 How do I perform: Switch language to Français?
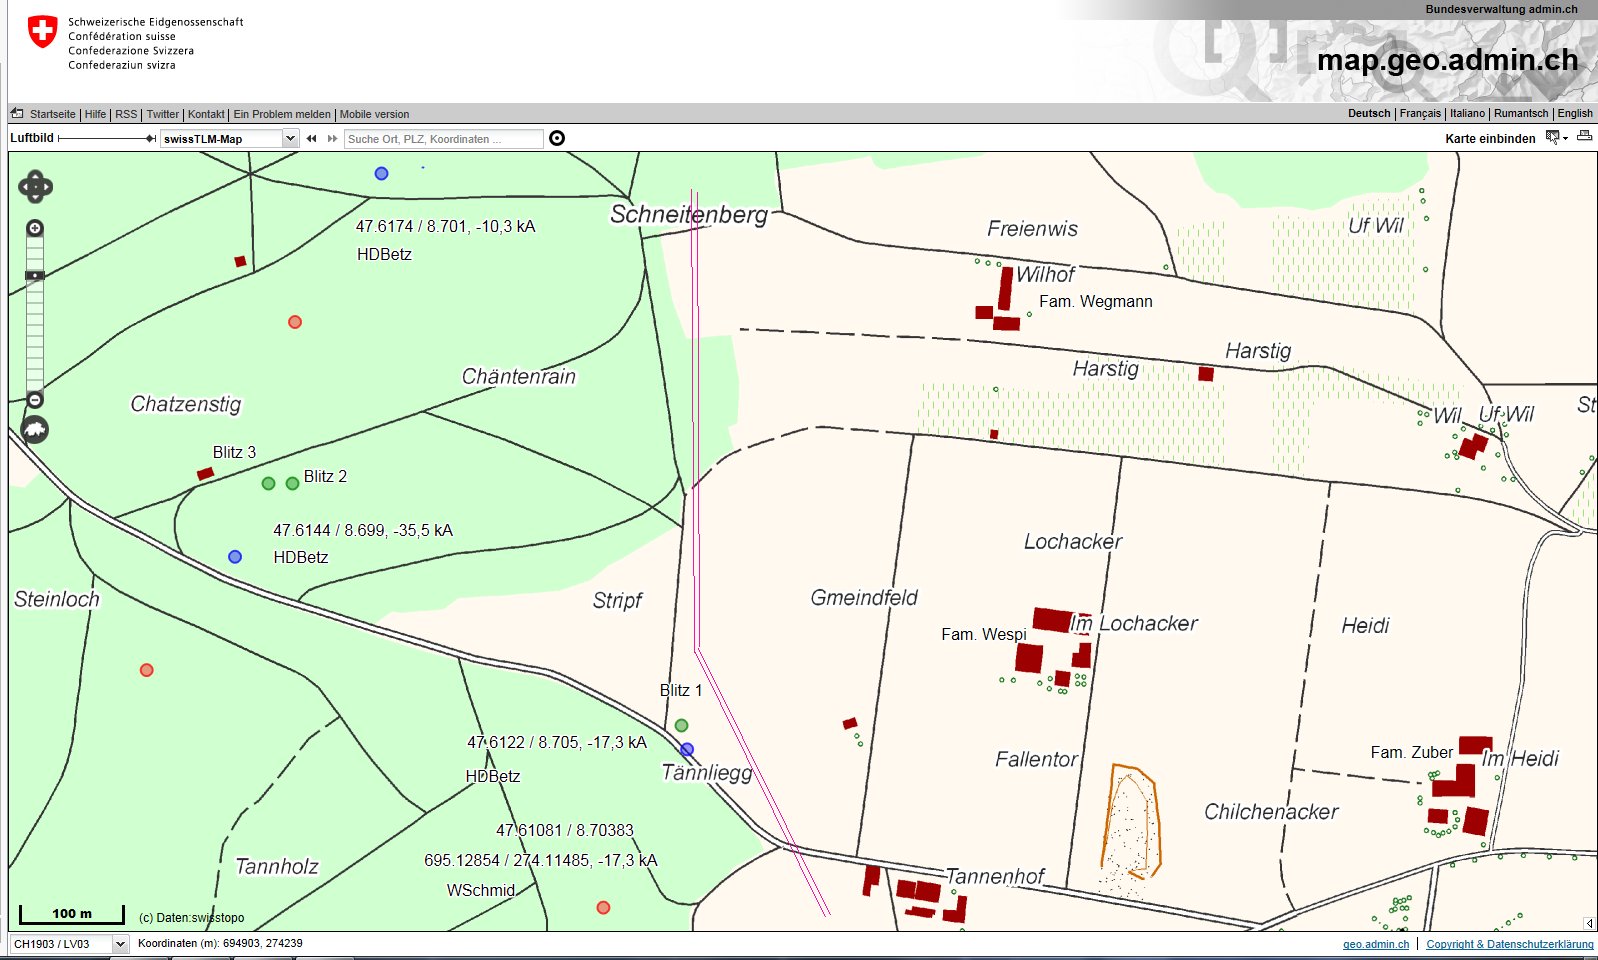[x=1420, y=114]
